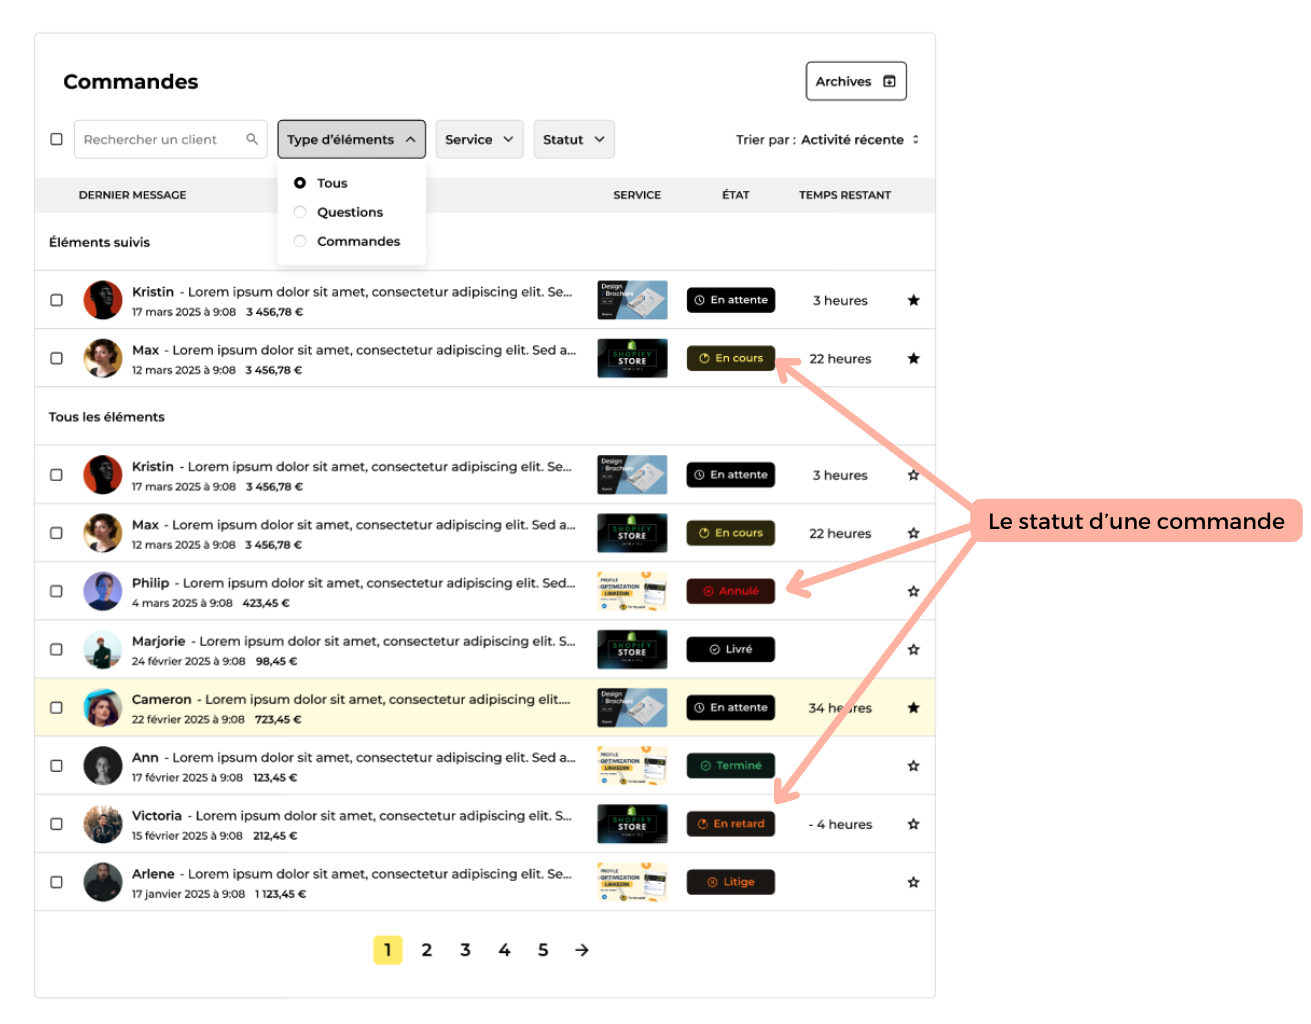This screenshot has width=1311, height=1024.
Task: Unstar Cameron's highlighted row
Action: click(x=913, y=707)
